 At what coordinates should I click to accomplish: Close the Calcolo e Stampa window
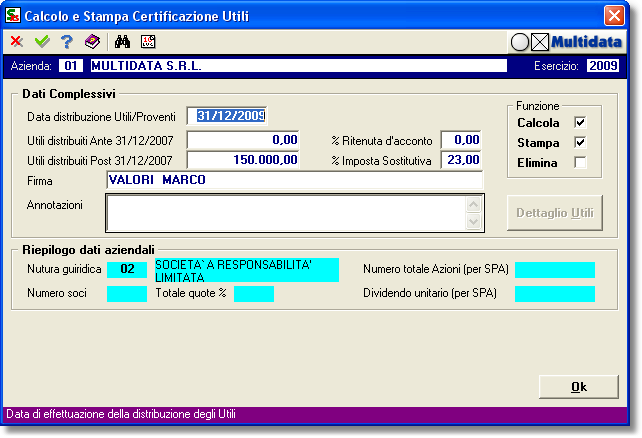[614, 16]
